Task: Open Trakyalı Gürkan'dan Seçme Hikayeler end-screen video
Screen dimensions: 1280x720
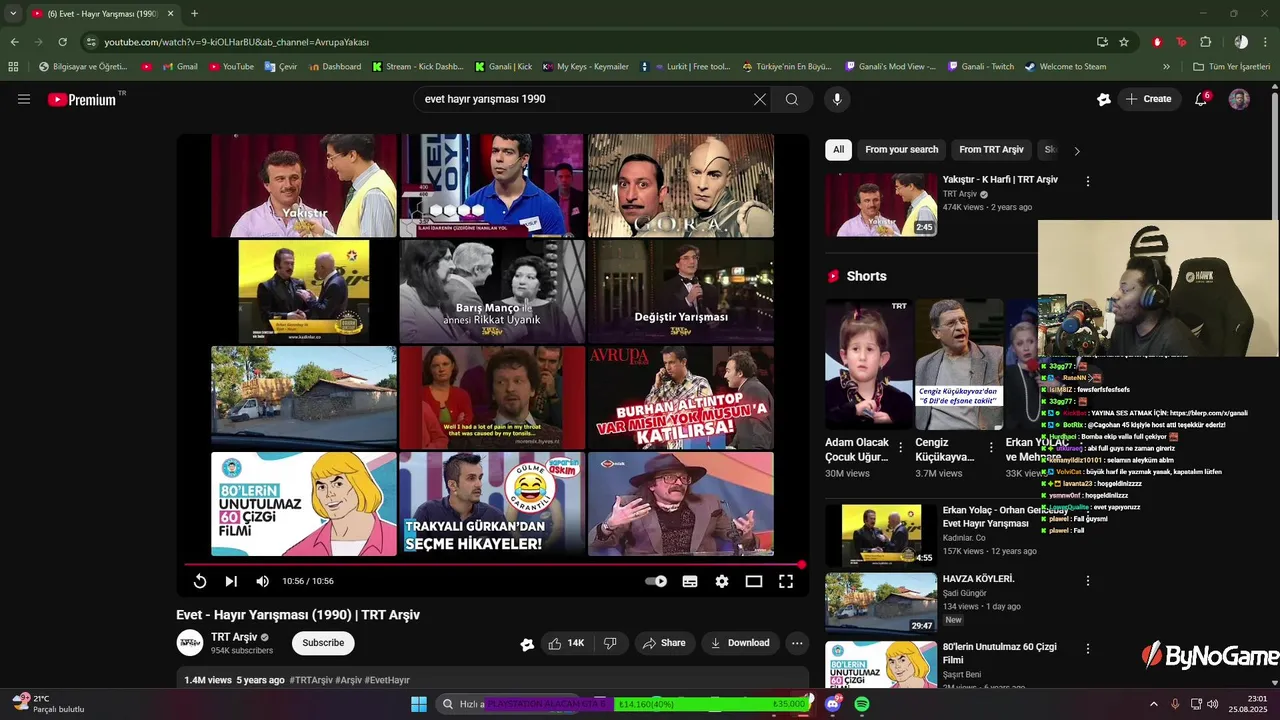Action: (x=492, y=504)
